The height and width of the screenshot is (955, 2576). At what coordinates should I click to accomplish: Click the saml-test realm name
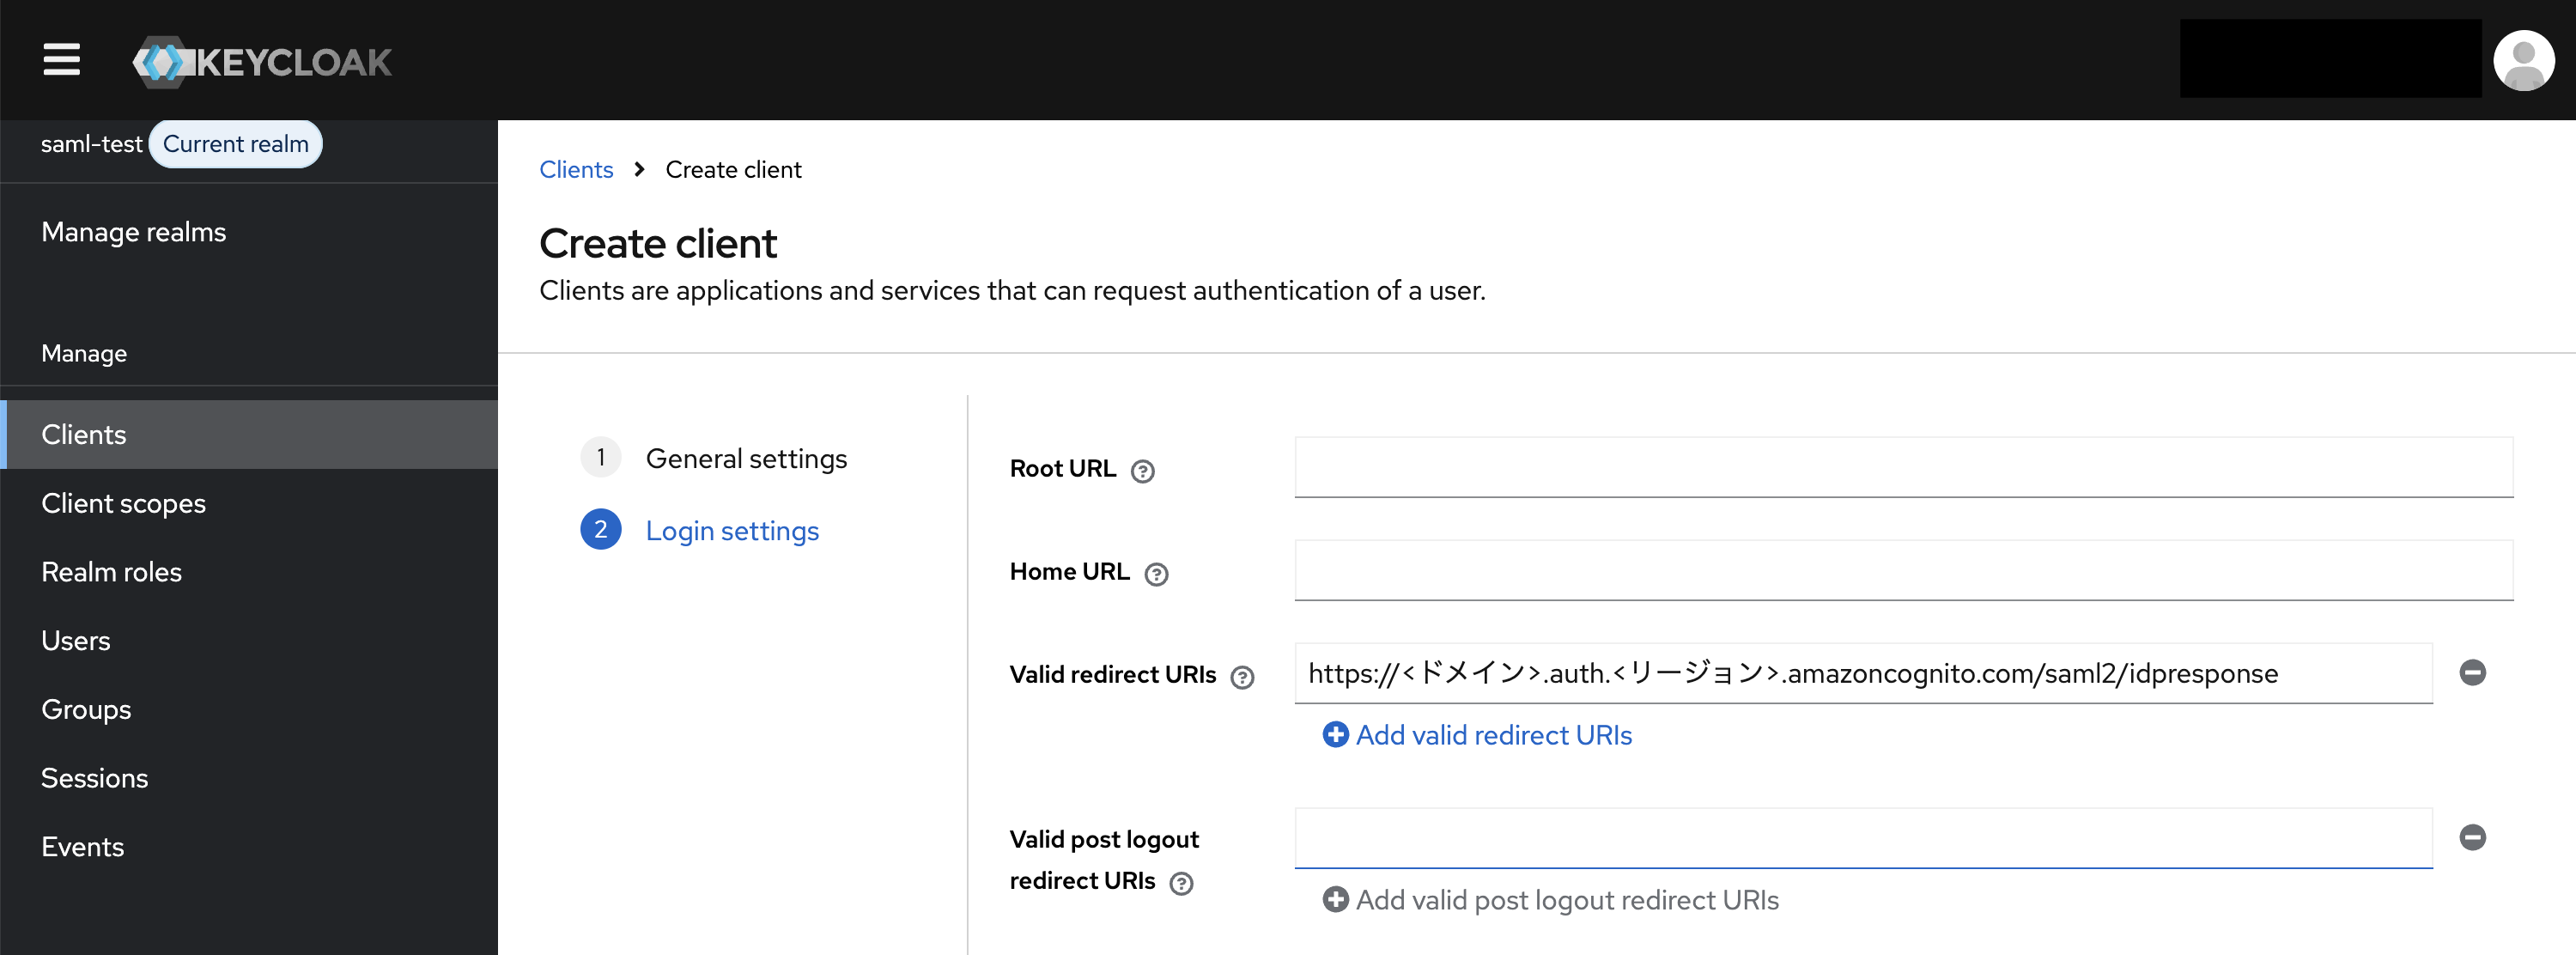click(91, 144)
